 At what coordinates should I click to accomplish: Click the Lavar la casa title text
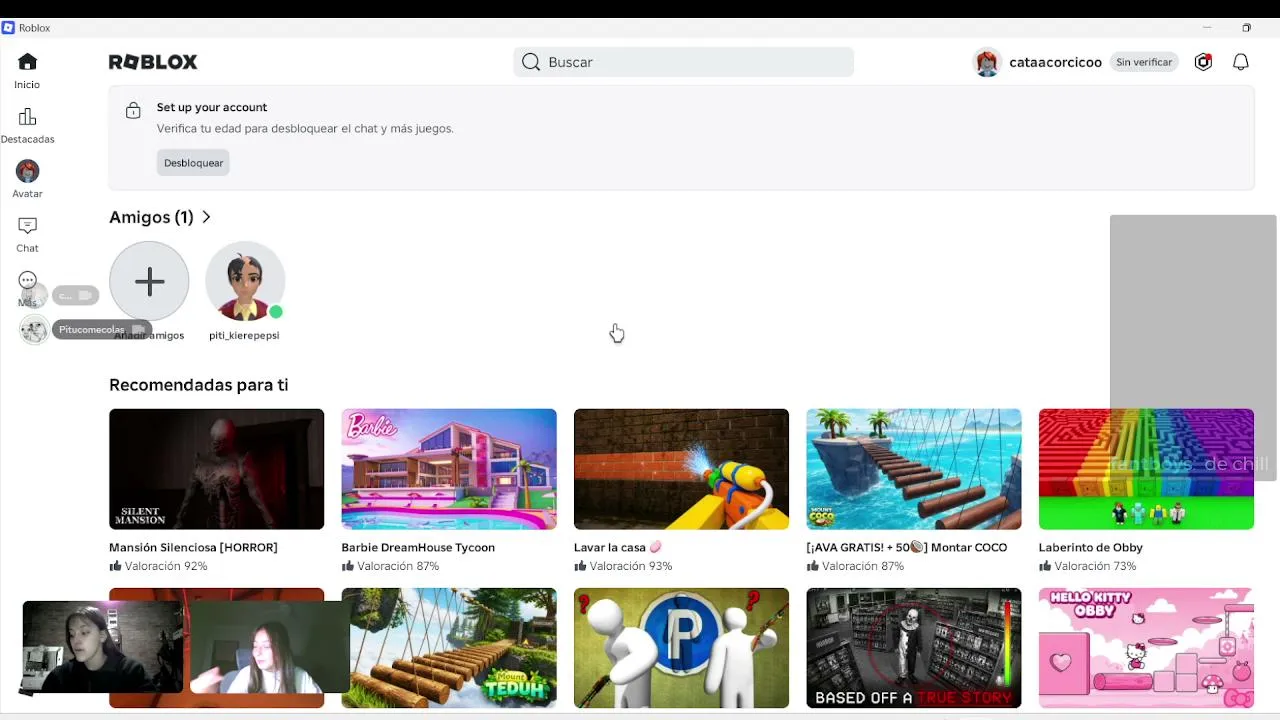(x=618, y=548)
